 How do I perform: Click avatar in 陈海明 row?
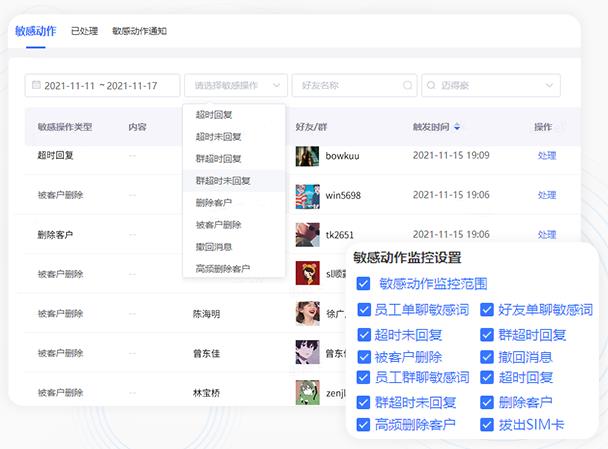click(x=307, y=313)
